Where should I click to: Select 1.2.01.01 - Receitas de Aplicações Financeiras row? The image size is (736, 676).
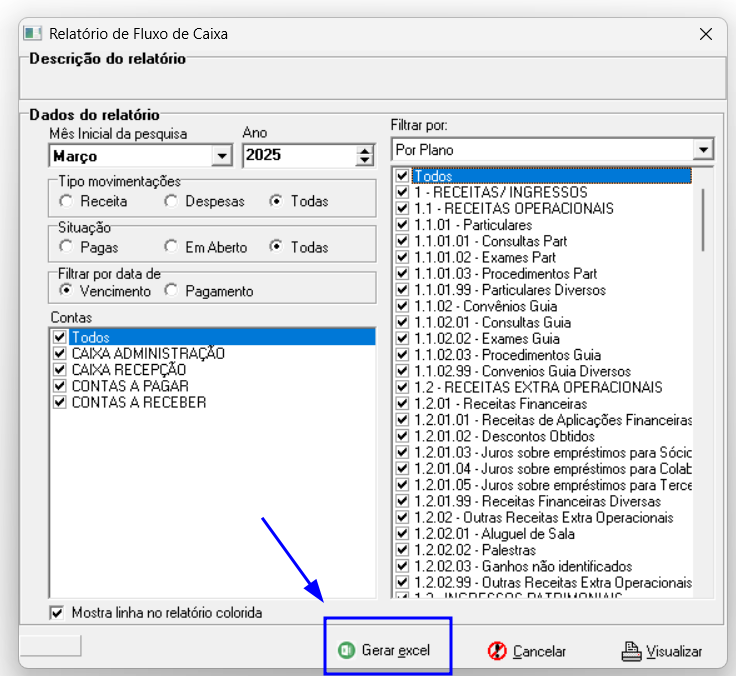pyautogui.click(x=544, y=420)
